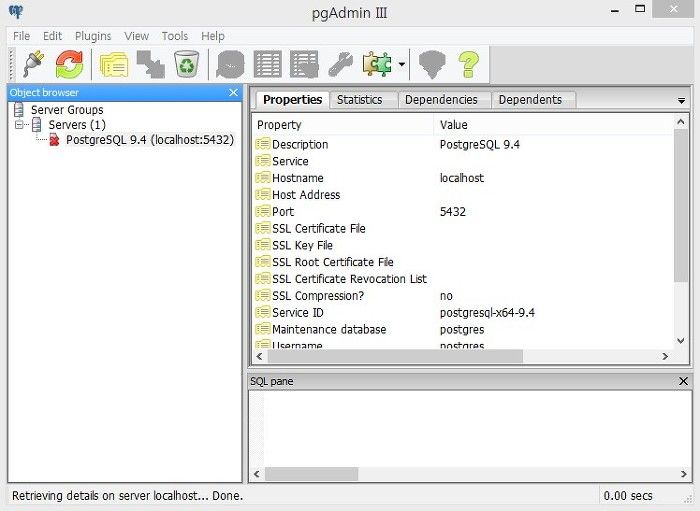This screenshot has height=511, width=700.
Task: Select the SSL Compression? row
Action: pos(463,295)
